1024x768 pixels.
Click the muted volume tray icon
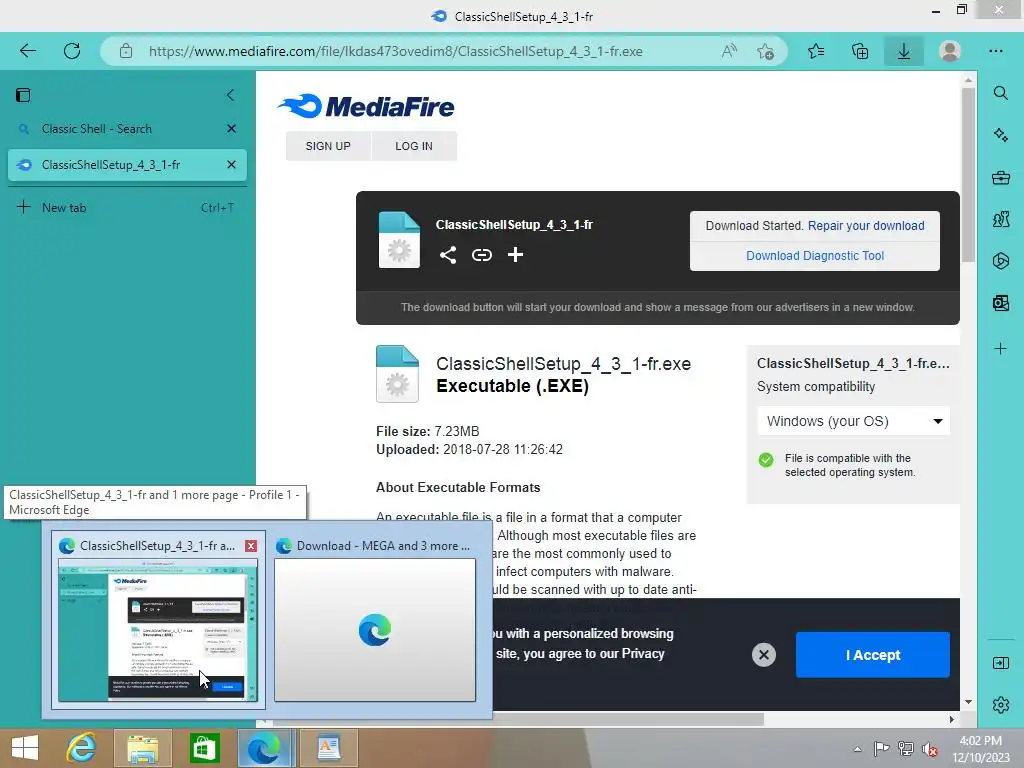point(929,749)
